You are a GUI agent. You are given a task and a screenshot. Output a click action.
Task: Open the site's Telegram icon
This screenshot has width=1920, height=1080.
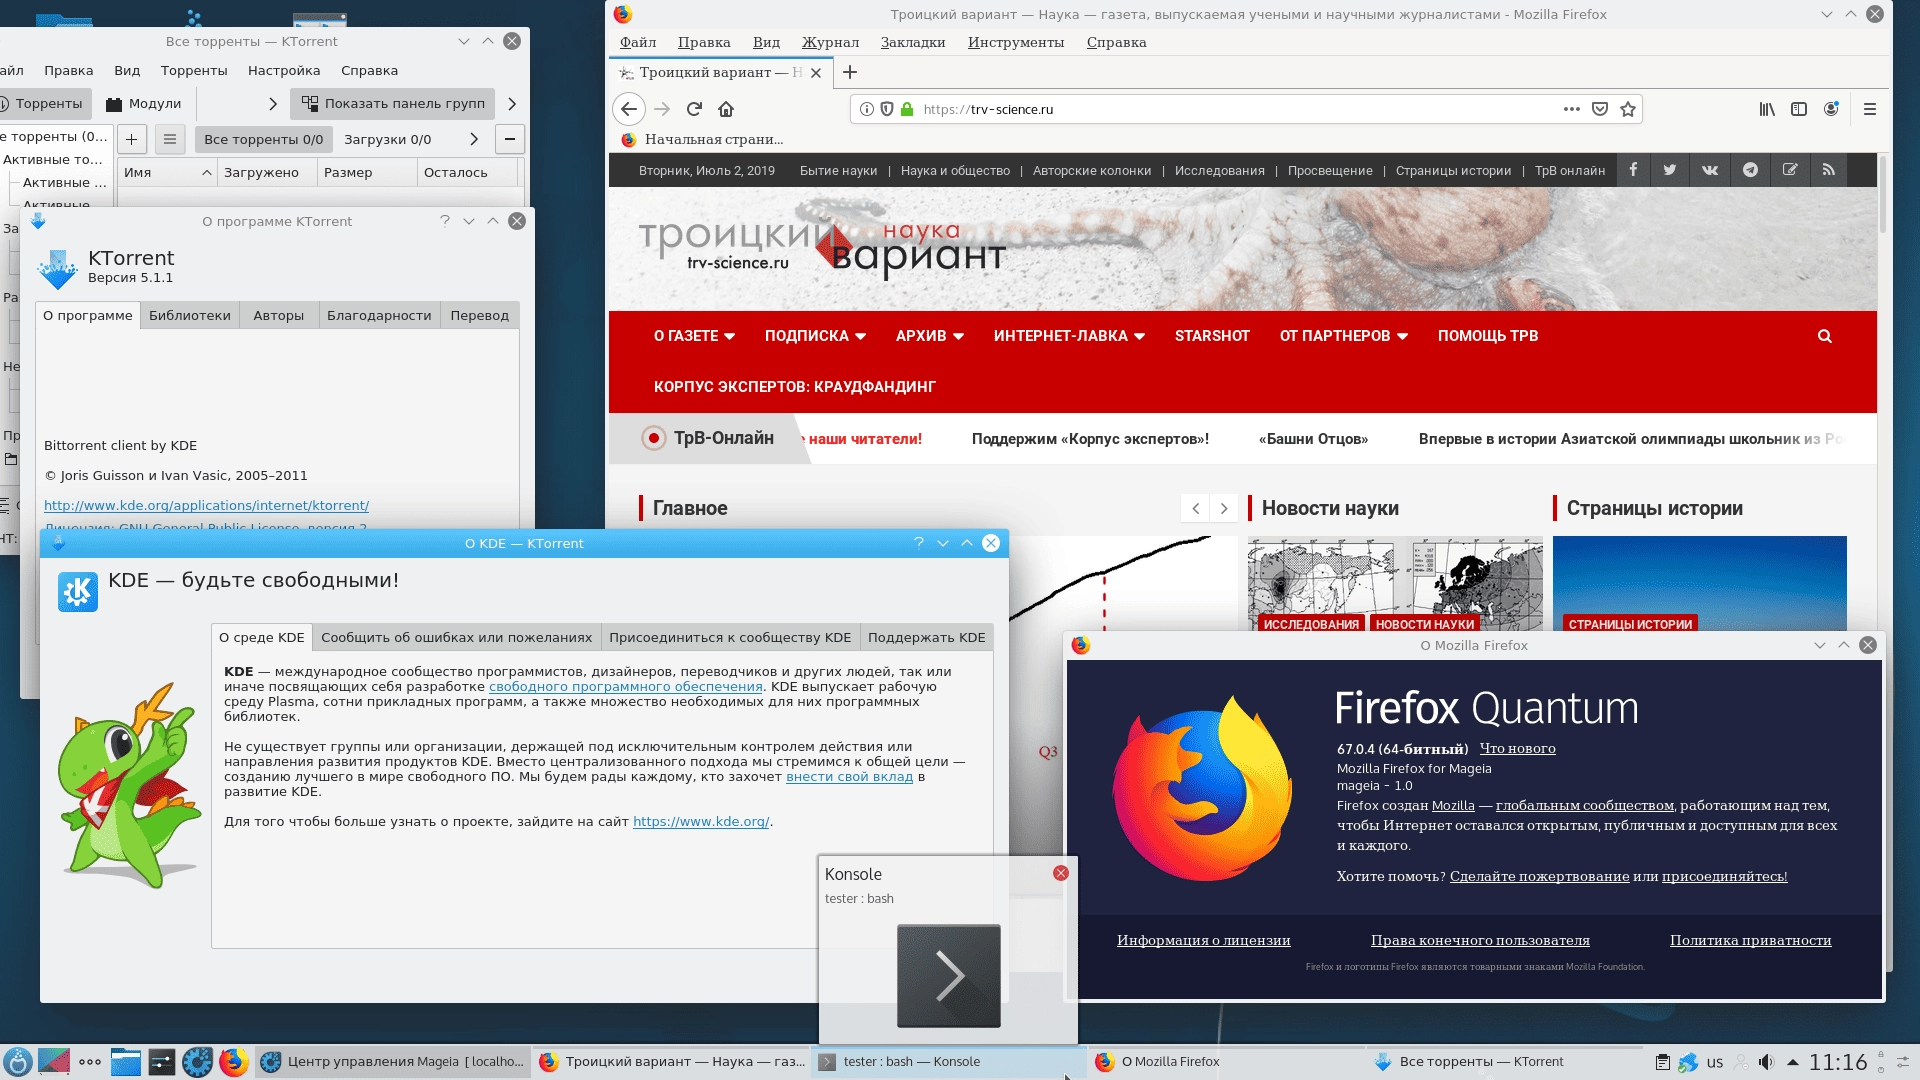point(1750,170)
